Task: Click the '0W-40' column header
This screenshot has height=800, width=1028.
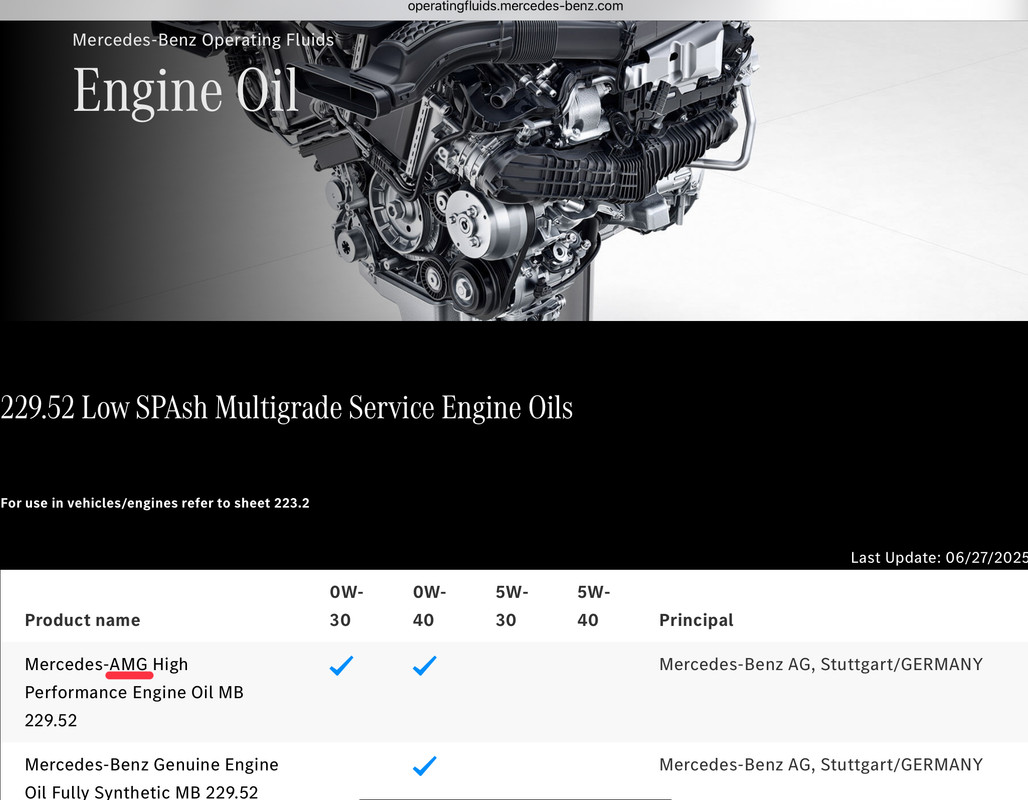Action: pos(429,606)
